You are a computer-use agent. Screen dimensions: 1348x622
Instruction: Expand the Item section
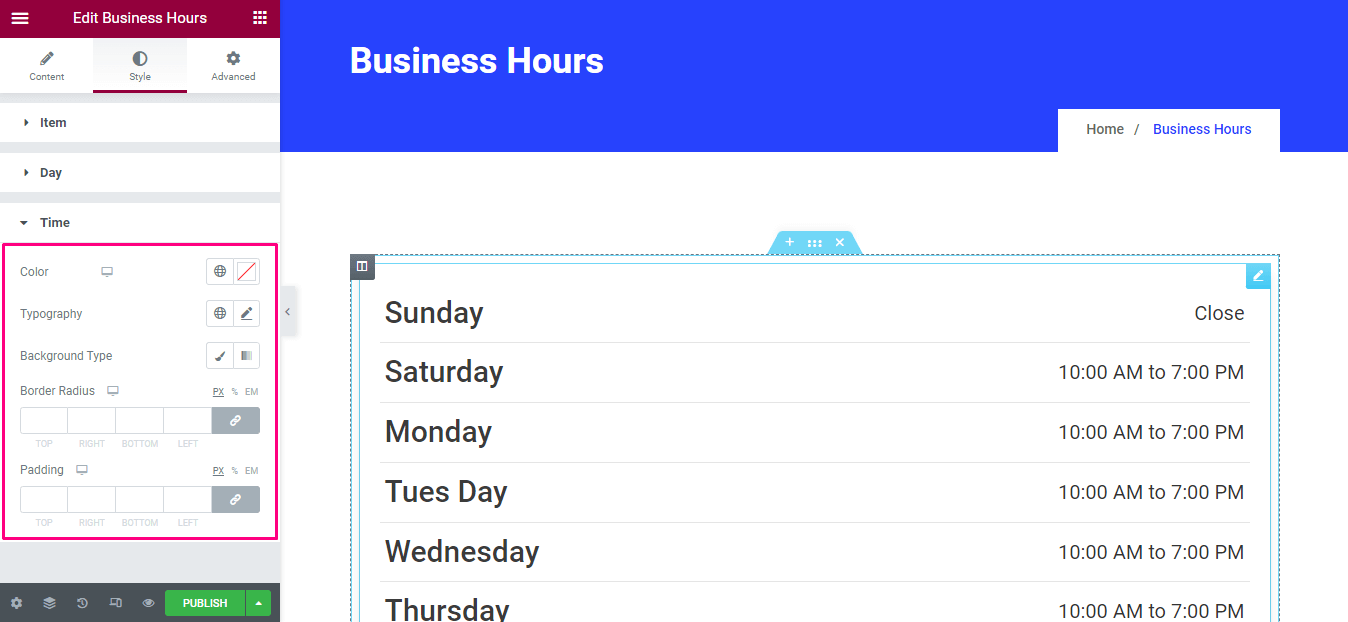(x=140, y=123)
